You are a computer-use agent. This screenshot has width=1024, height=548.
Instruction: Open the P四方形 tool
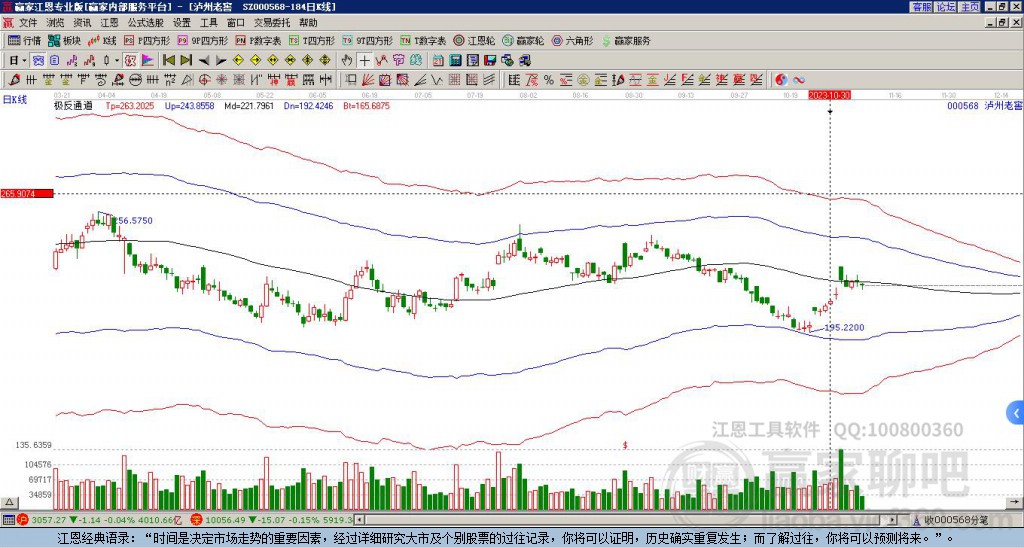coord(148,40)
